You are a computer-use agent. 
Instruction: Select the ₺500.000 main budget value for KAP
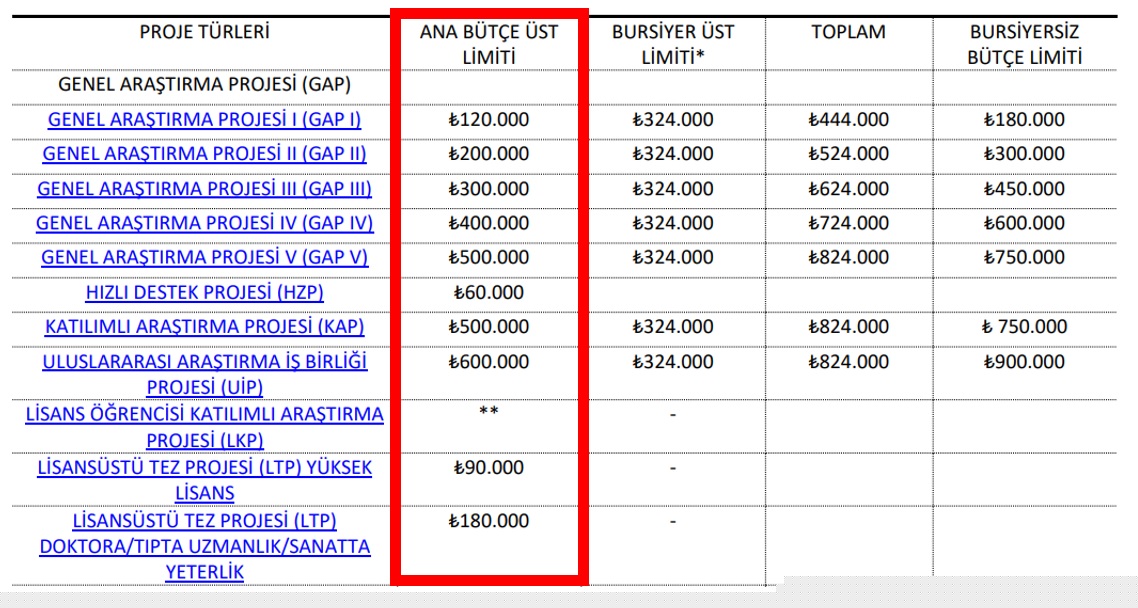click(x=488, y=326)
